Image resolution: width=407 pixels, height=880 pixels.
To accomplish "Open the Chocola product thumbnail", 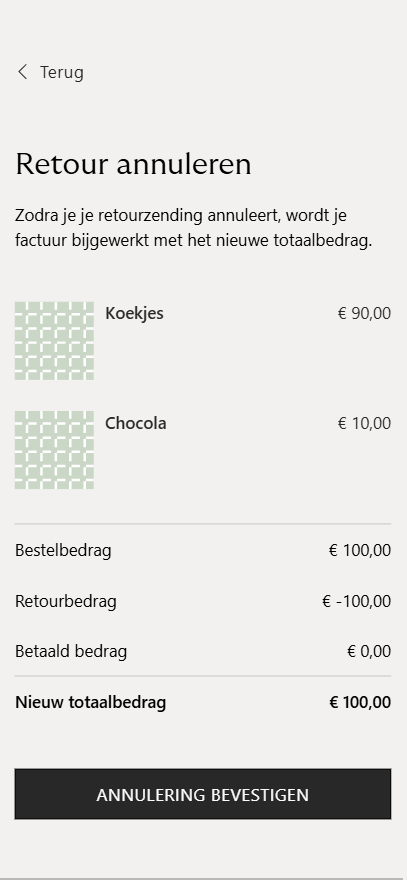I will pos(54,450).
